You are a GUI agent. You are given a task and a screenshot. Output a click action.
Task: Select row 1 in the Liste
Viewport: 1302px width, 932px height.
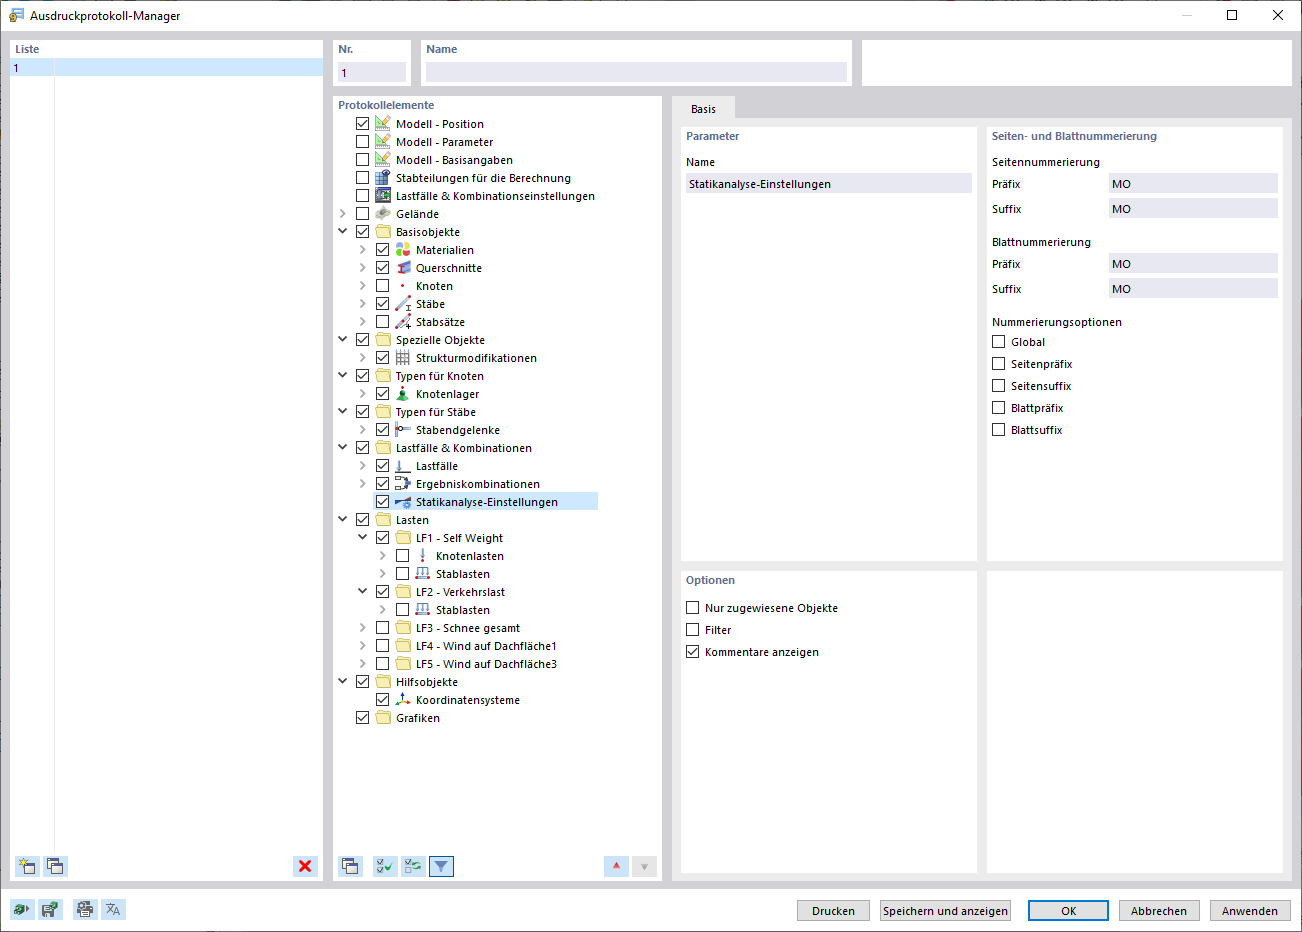point(167,68)
